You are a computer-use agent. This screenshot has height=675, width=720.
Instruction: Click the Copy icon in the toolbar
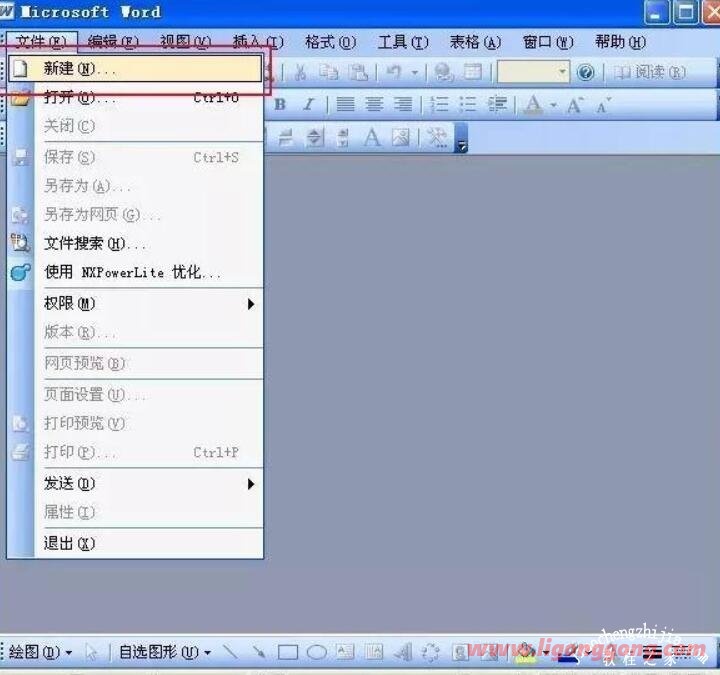point(329,72)
